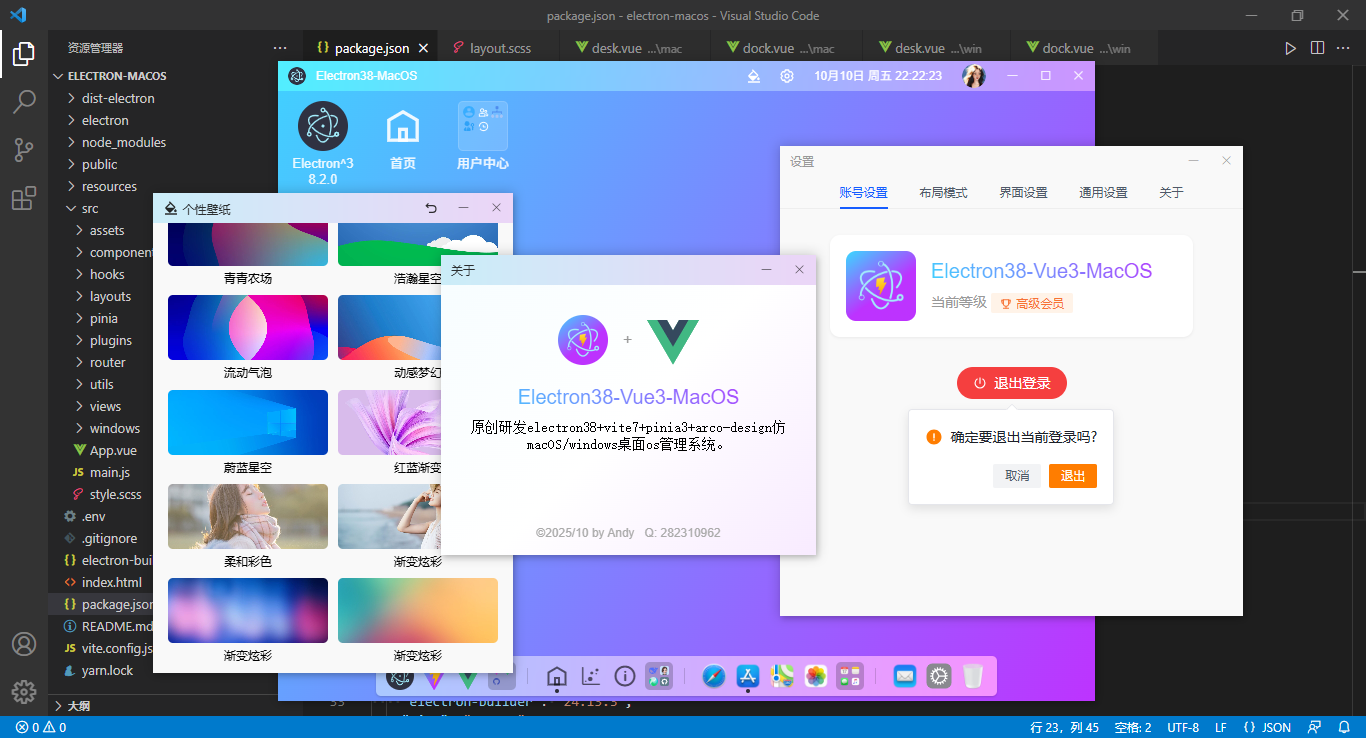Click the 退出登录 logout button
Image resolution: width=1366 pixels, height=738 pixels.
pyautogui.click(x=1011, y=383)
